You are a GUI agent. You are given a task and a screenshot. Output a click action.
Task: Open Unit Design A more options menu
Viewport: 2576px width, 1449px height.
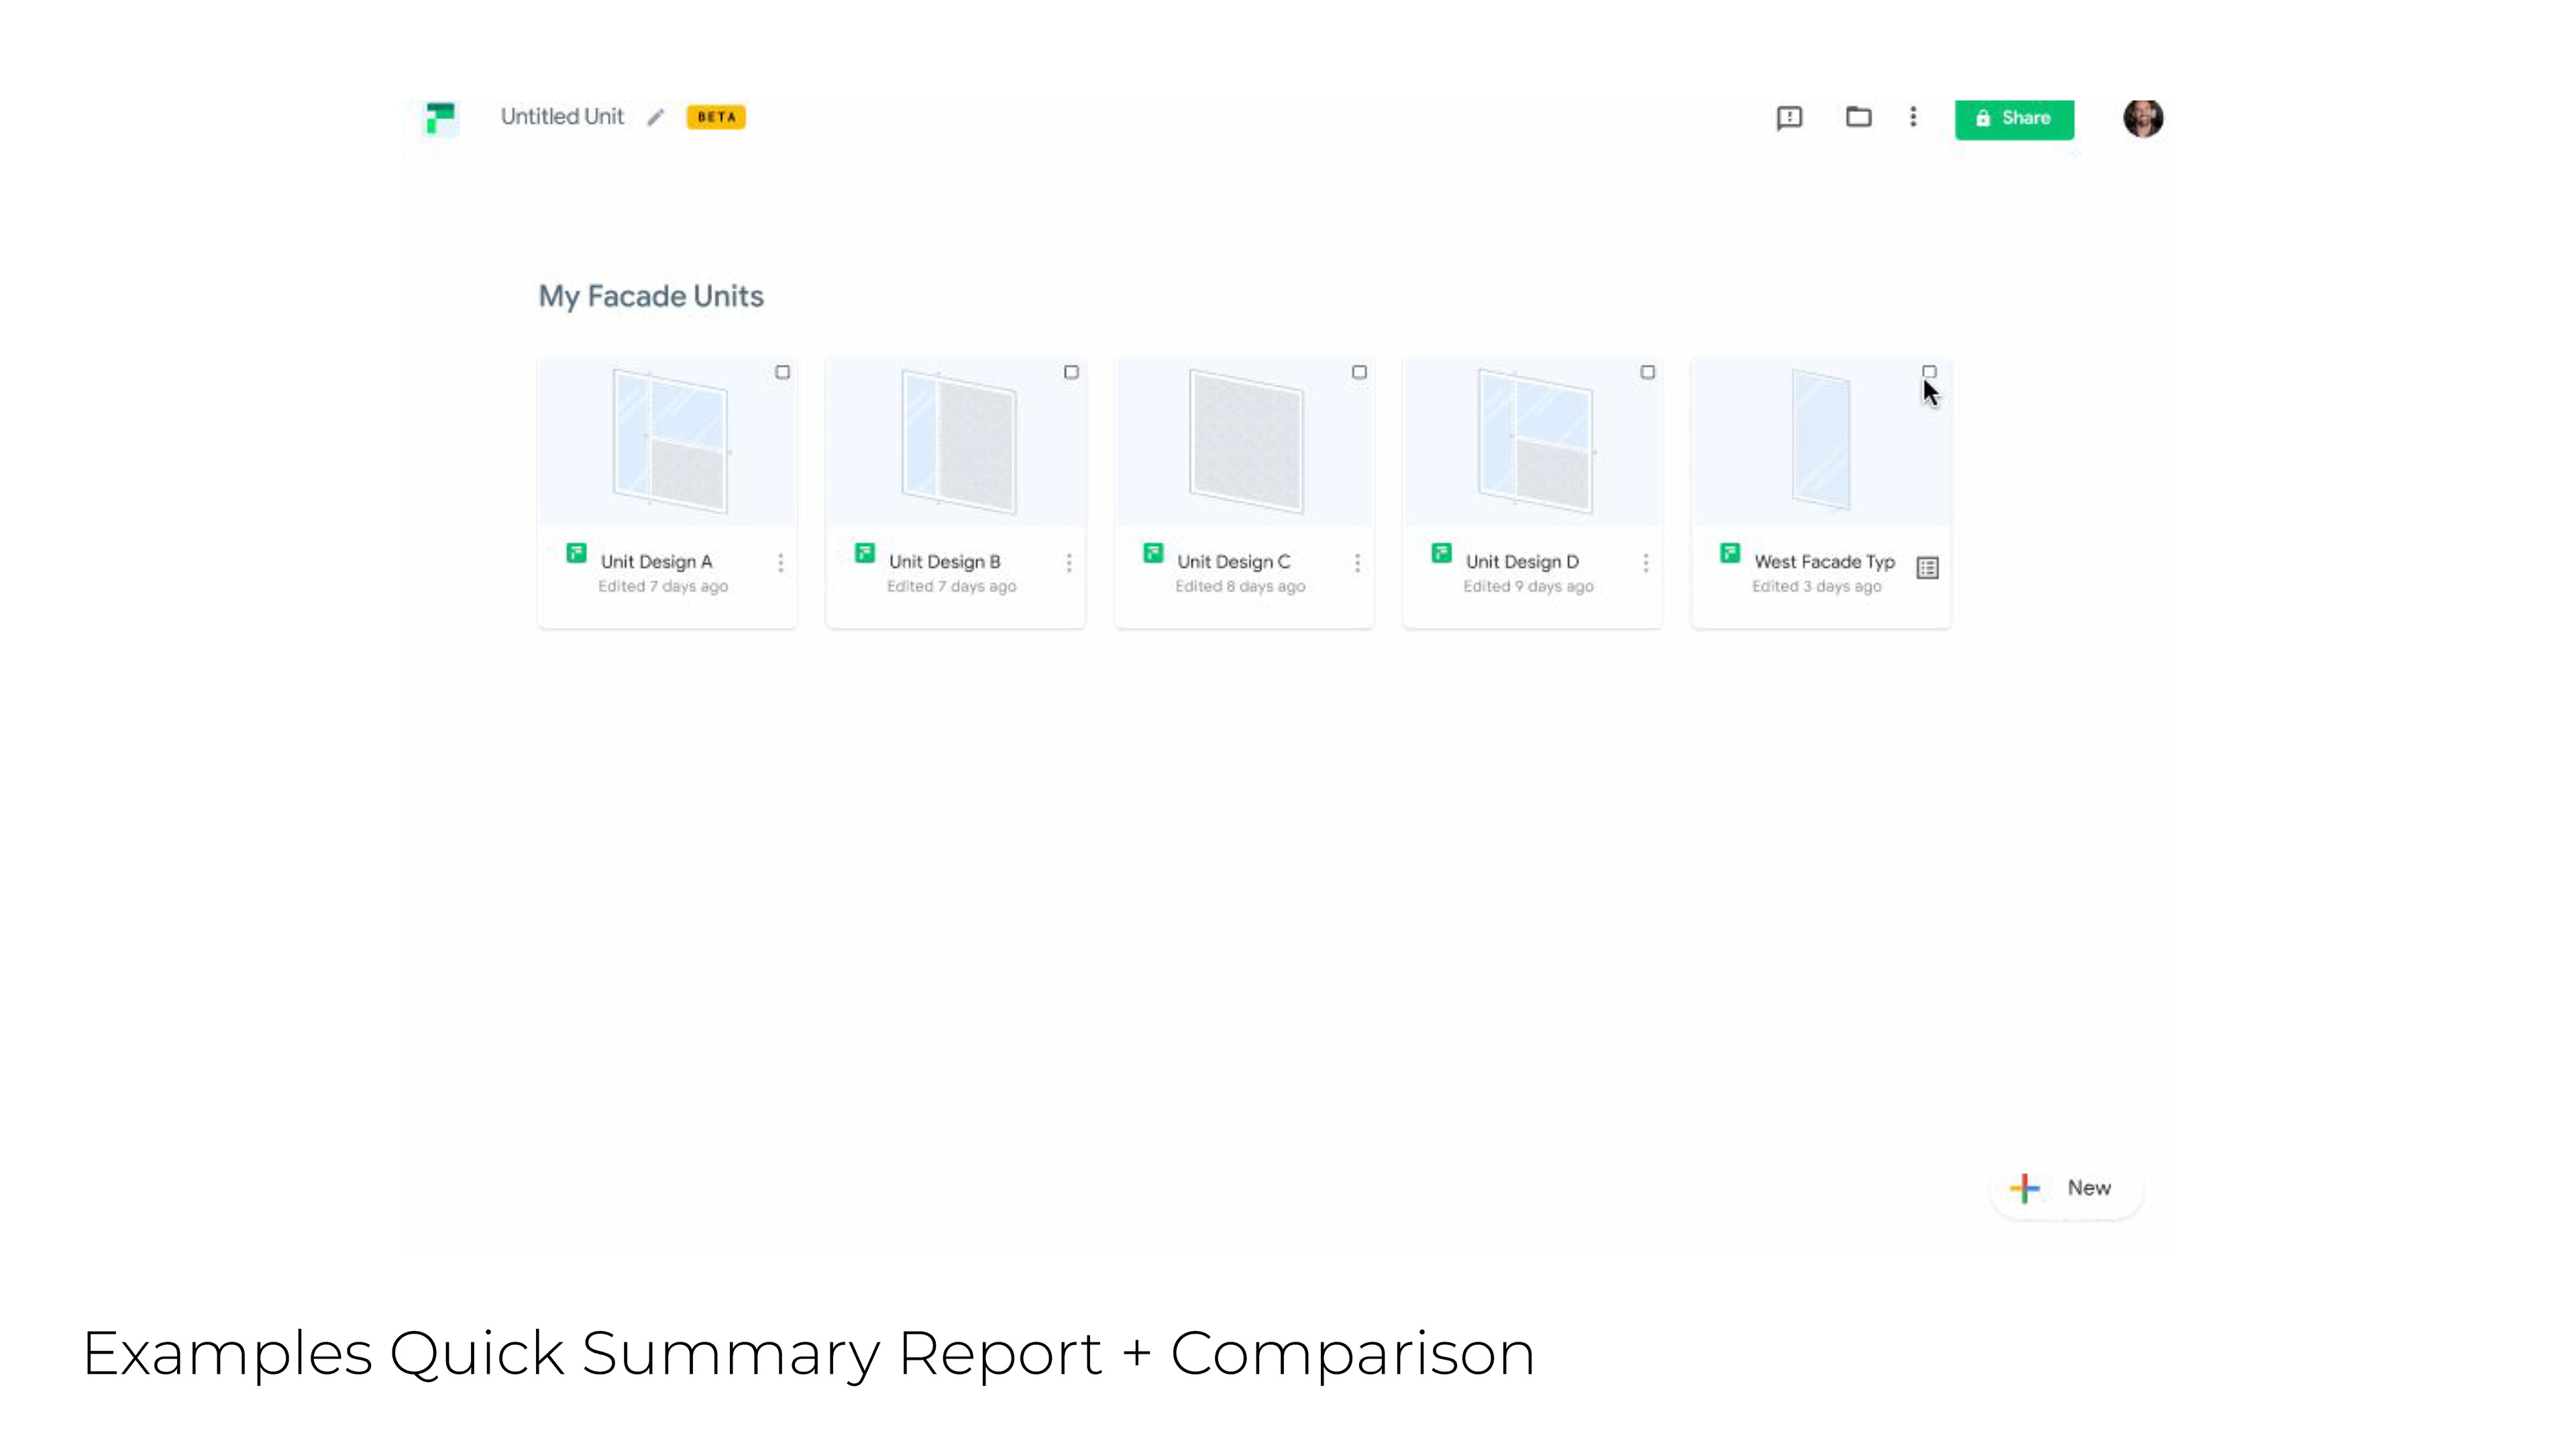click(x=781, y=563)
